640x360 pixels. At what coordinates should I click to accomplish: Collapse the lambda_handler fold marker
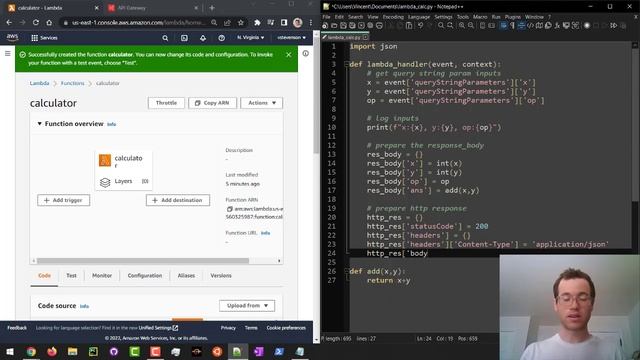tap(347, 64)
